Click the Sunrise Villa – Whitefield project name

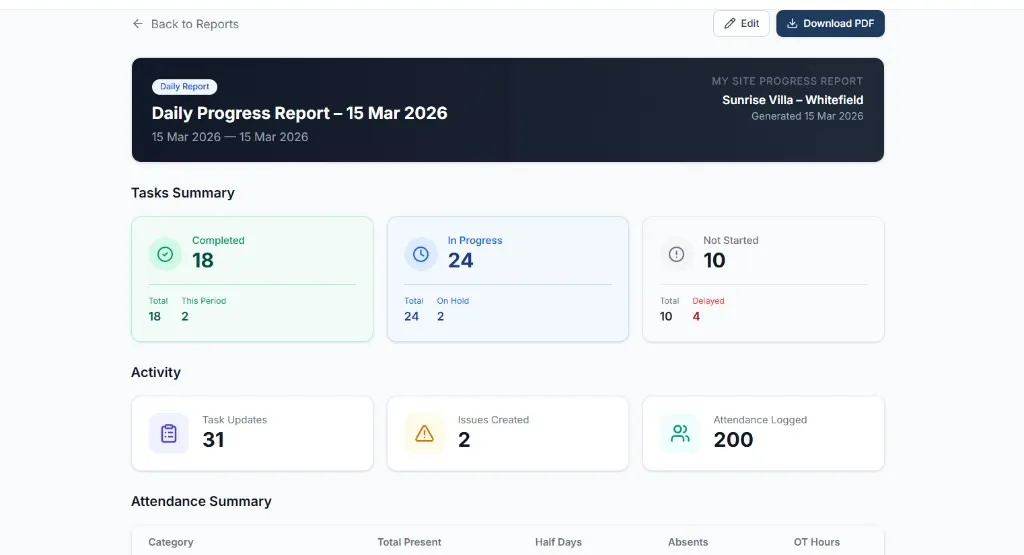click(793, 100)
